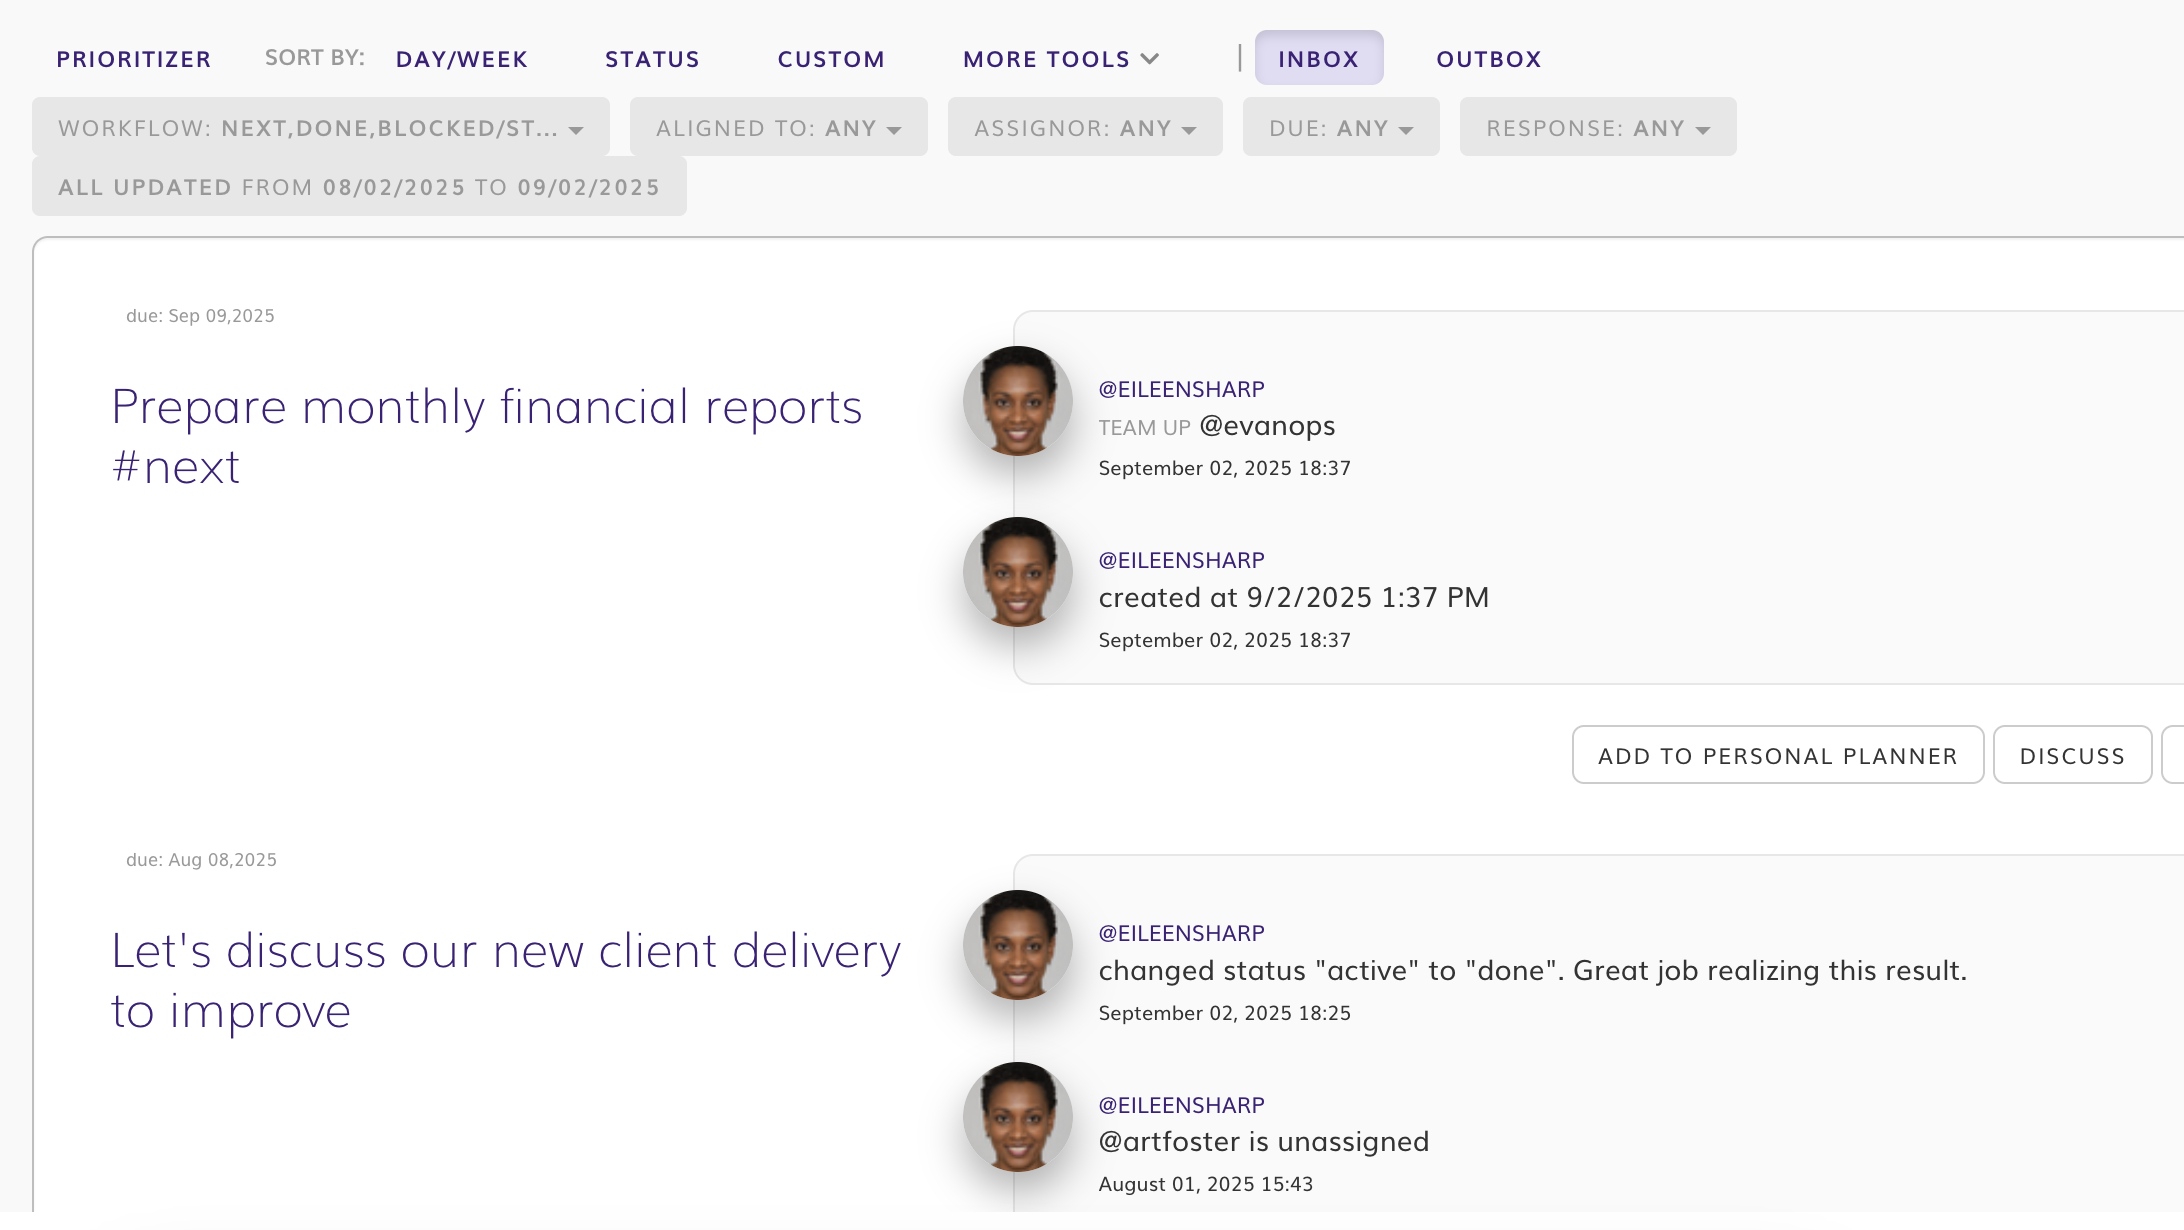The image size is (2184, 1230).
Task: Click avatar beside 'changed status' comment
Action: tap(1017, 945)
